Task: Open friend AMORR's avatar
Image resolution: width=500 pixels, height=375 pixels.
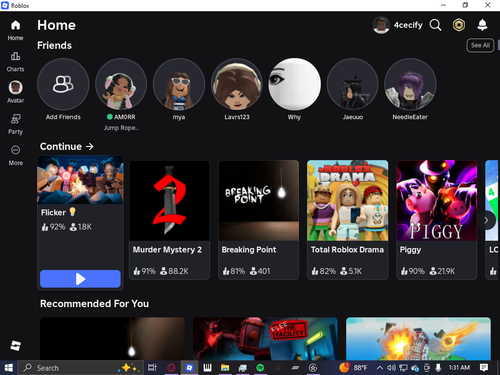Action: coord(121,84)
